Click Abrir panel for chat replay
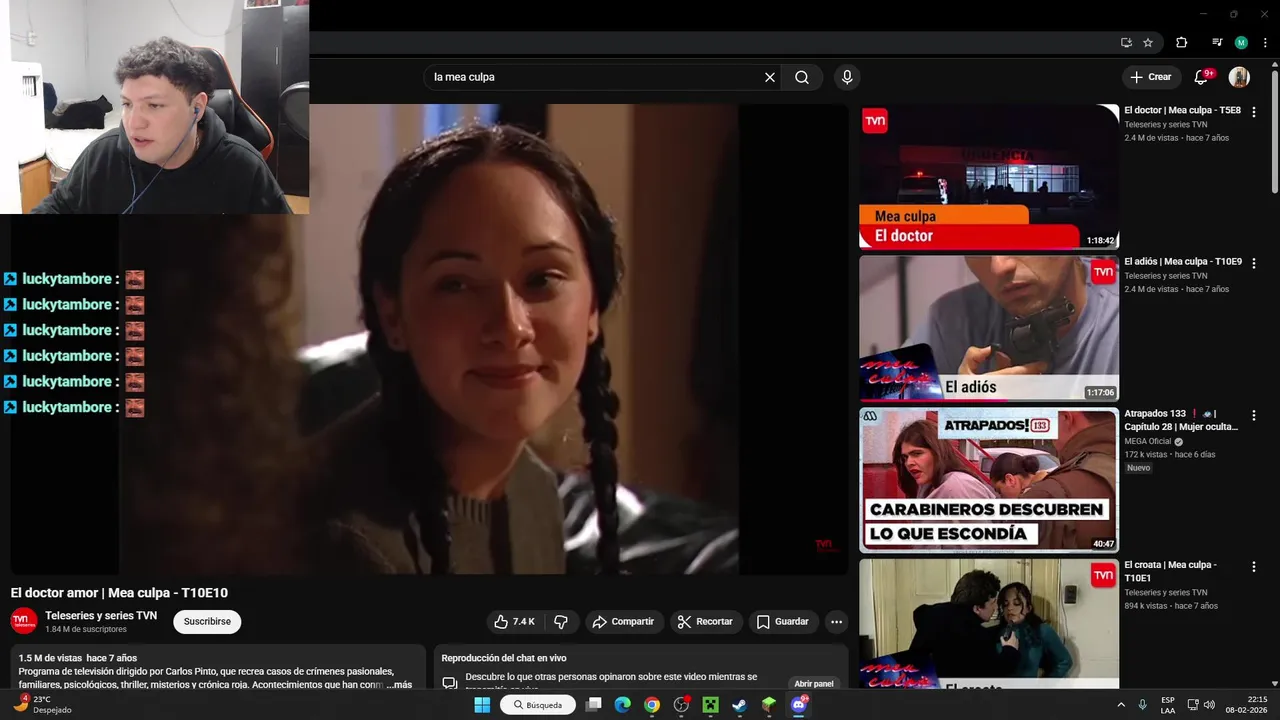Viewport: 1280px width, 720px height. (x=814, y=684)
